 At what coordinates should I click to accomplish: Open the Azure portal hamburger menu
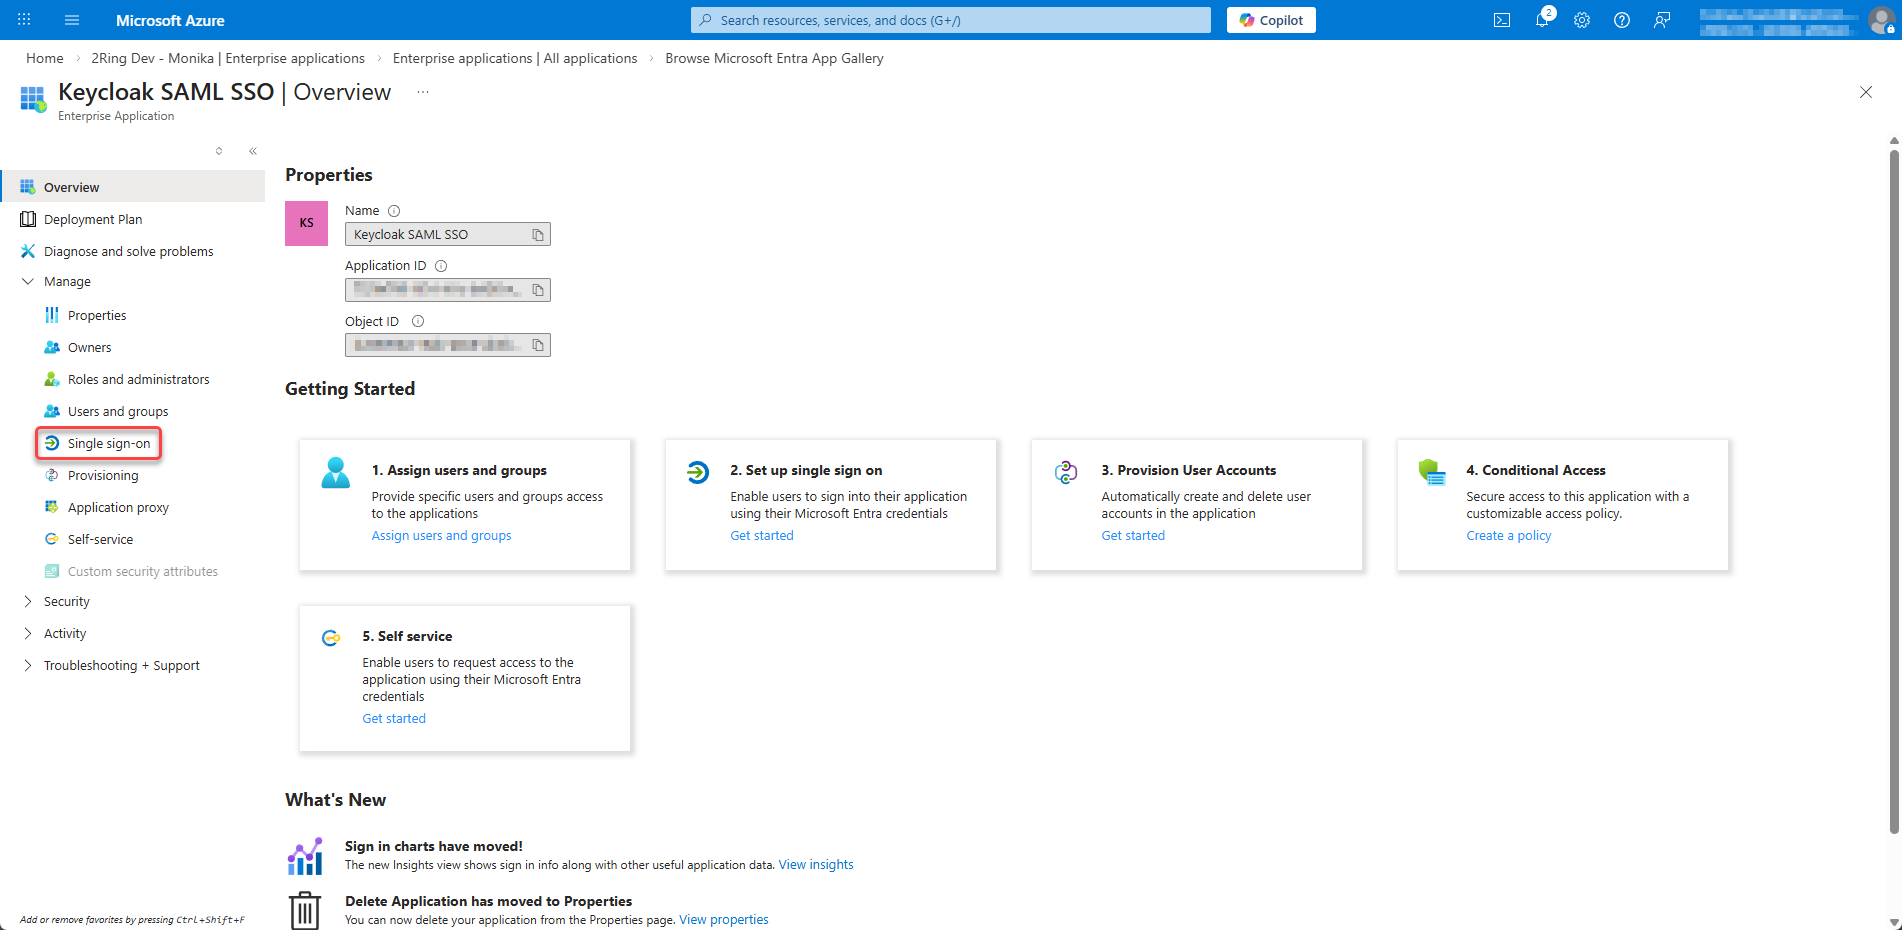72,20
